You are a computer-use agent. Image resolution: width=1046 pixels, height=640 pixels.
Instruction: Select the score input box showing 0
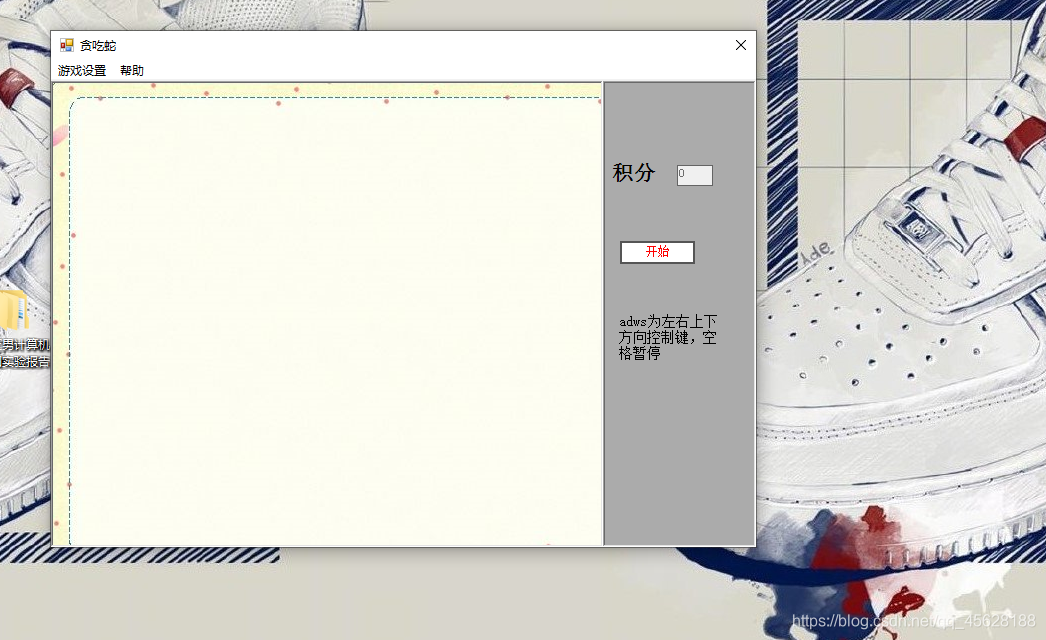(x=694, y=174)
